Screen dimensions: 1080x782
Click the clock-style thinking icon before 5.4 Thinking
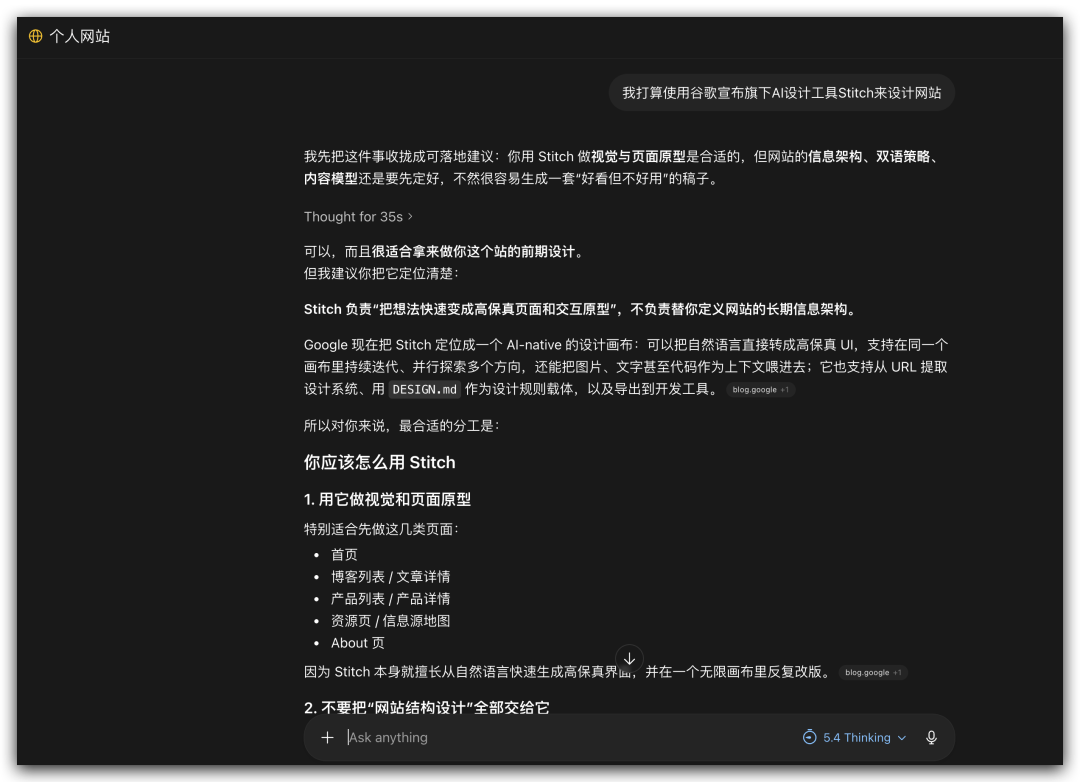pyautogui.click(x=809, y=737)
